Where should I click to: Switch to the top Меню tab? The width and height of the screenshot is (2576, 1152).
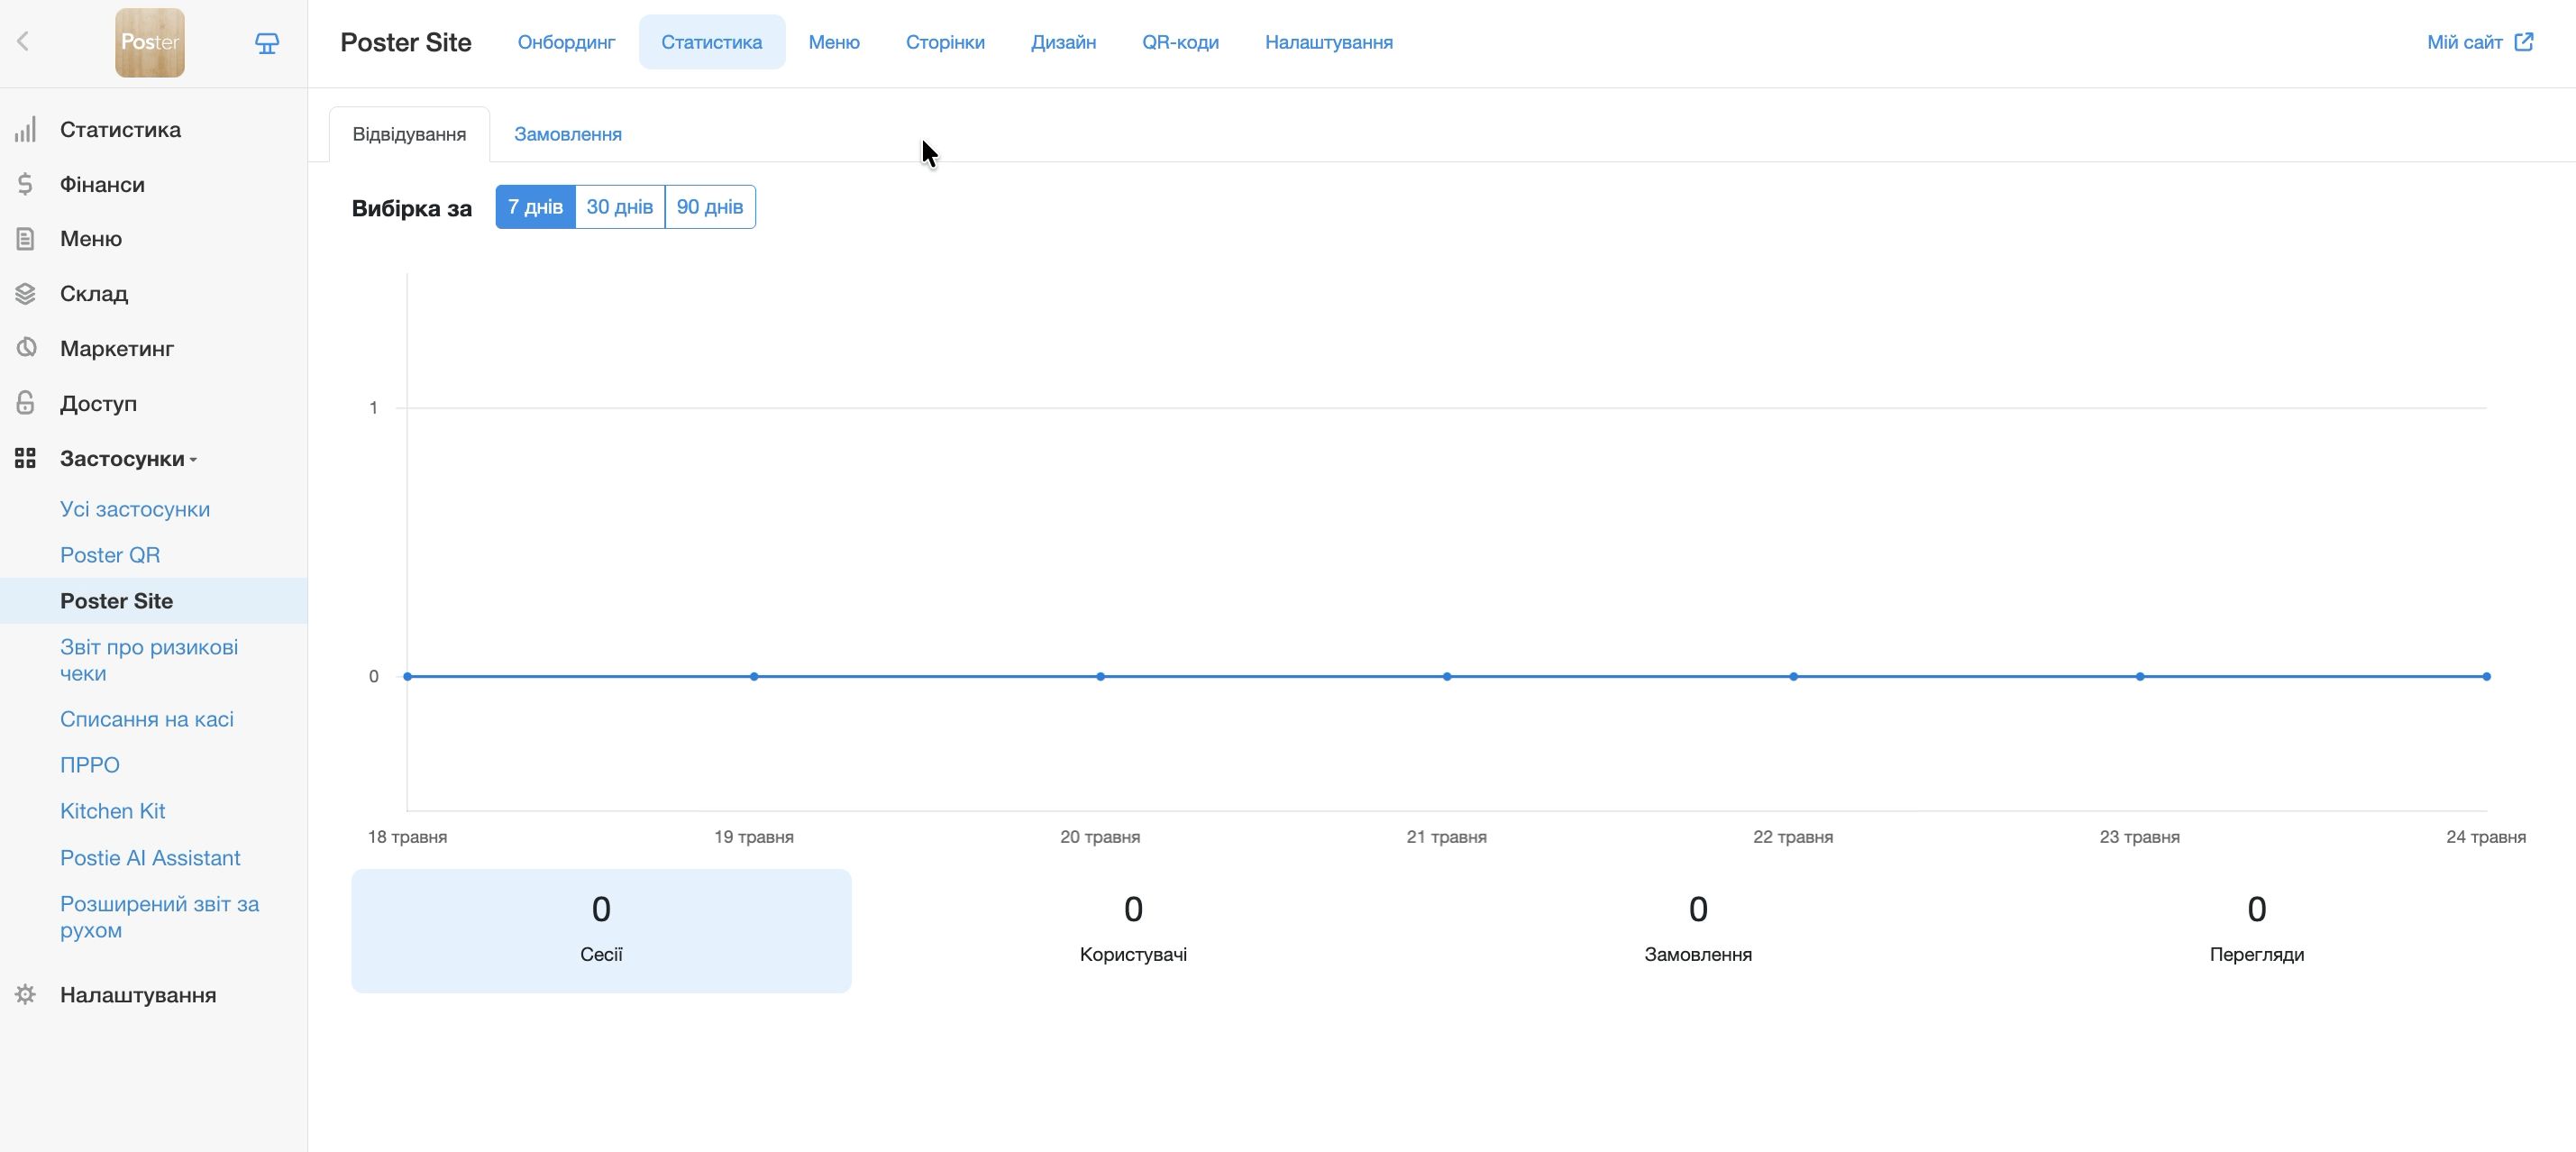(x=834, y=42)
